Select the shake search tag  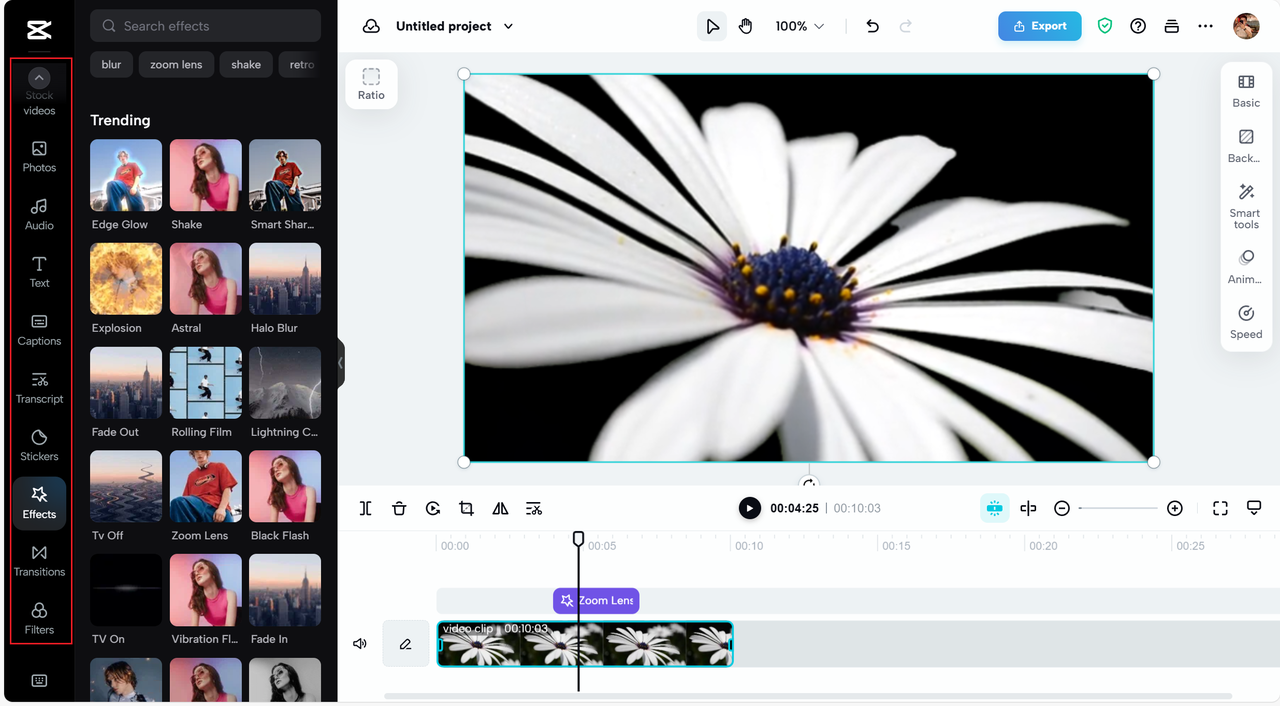(x=246, y=64)
